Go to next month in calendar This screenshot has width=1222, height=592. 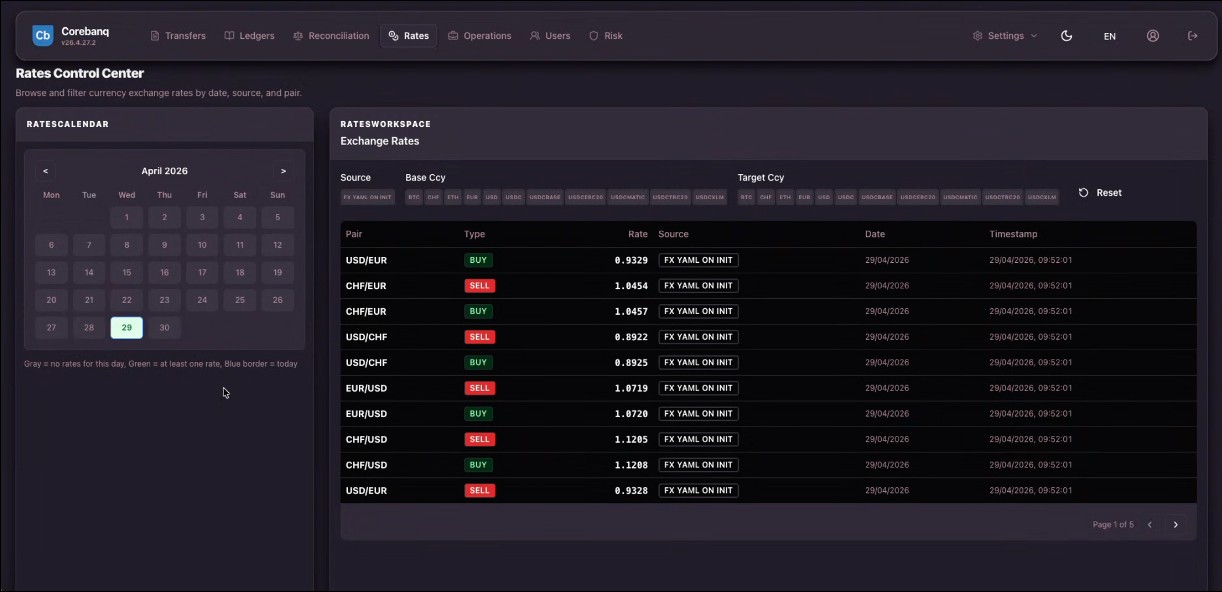284,171
